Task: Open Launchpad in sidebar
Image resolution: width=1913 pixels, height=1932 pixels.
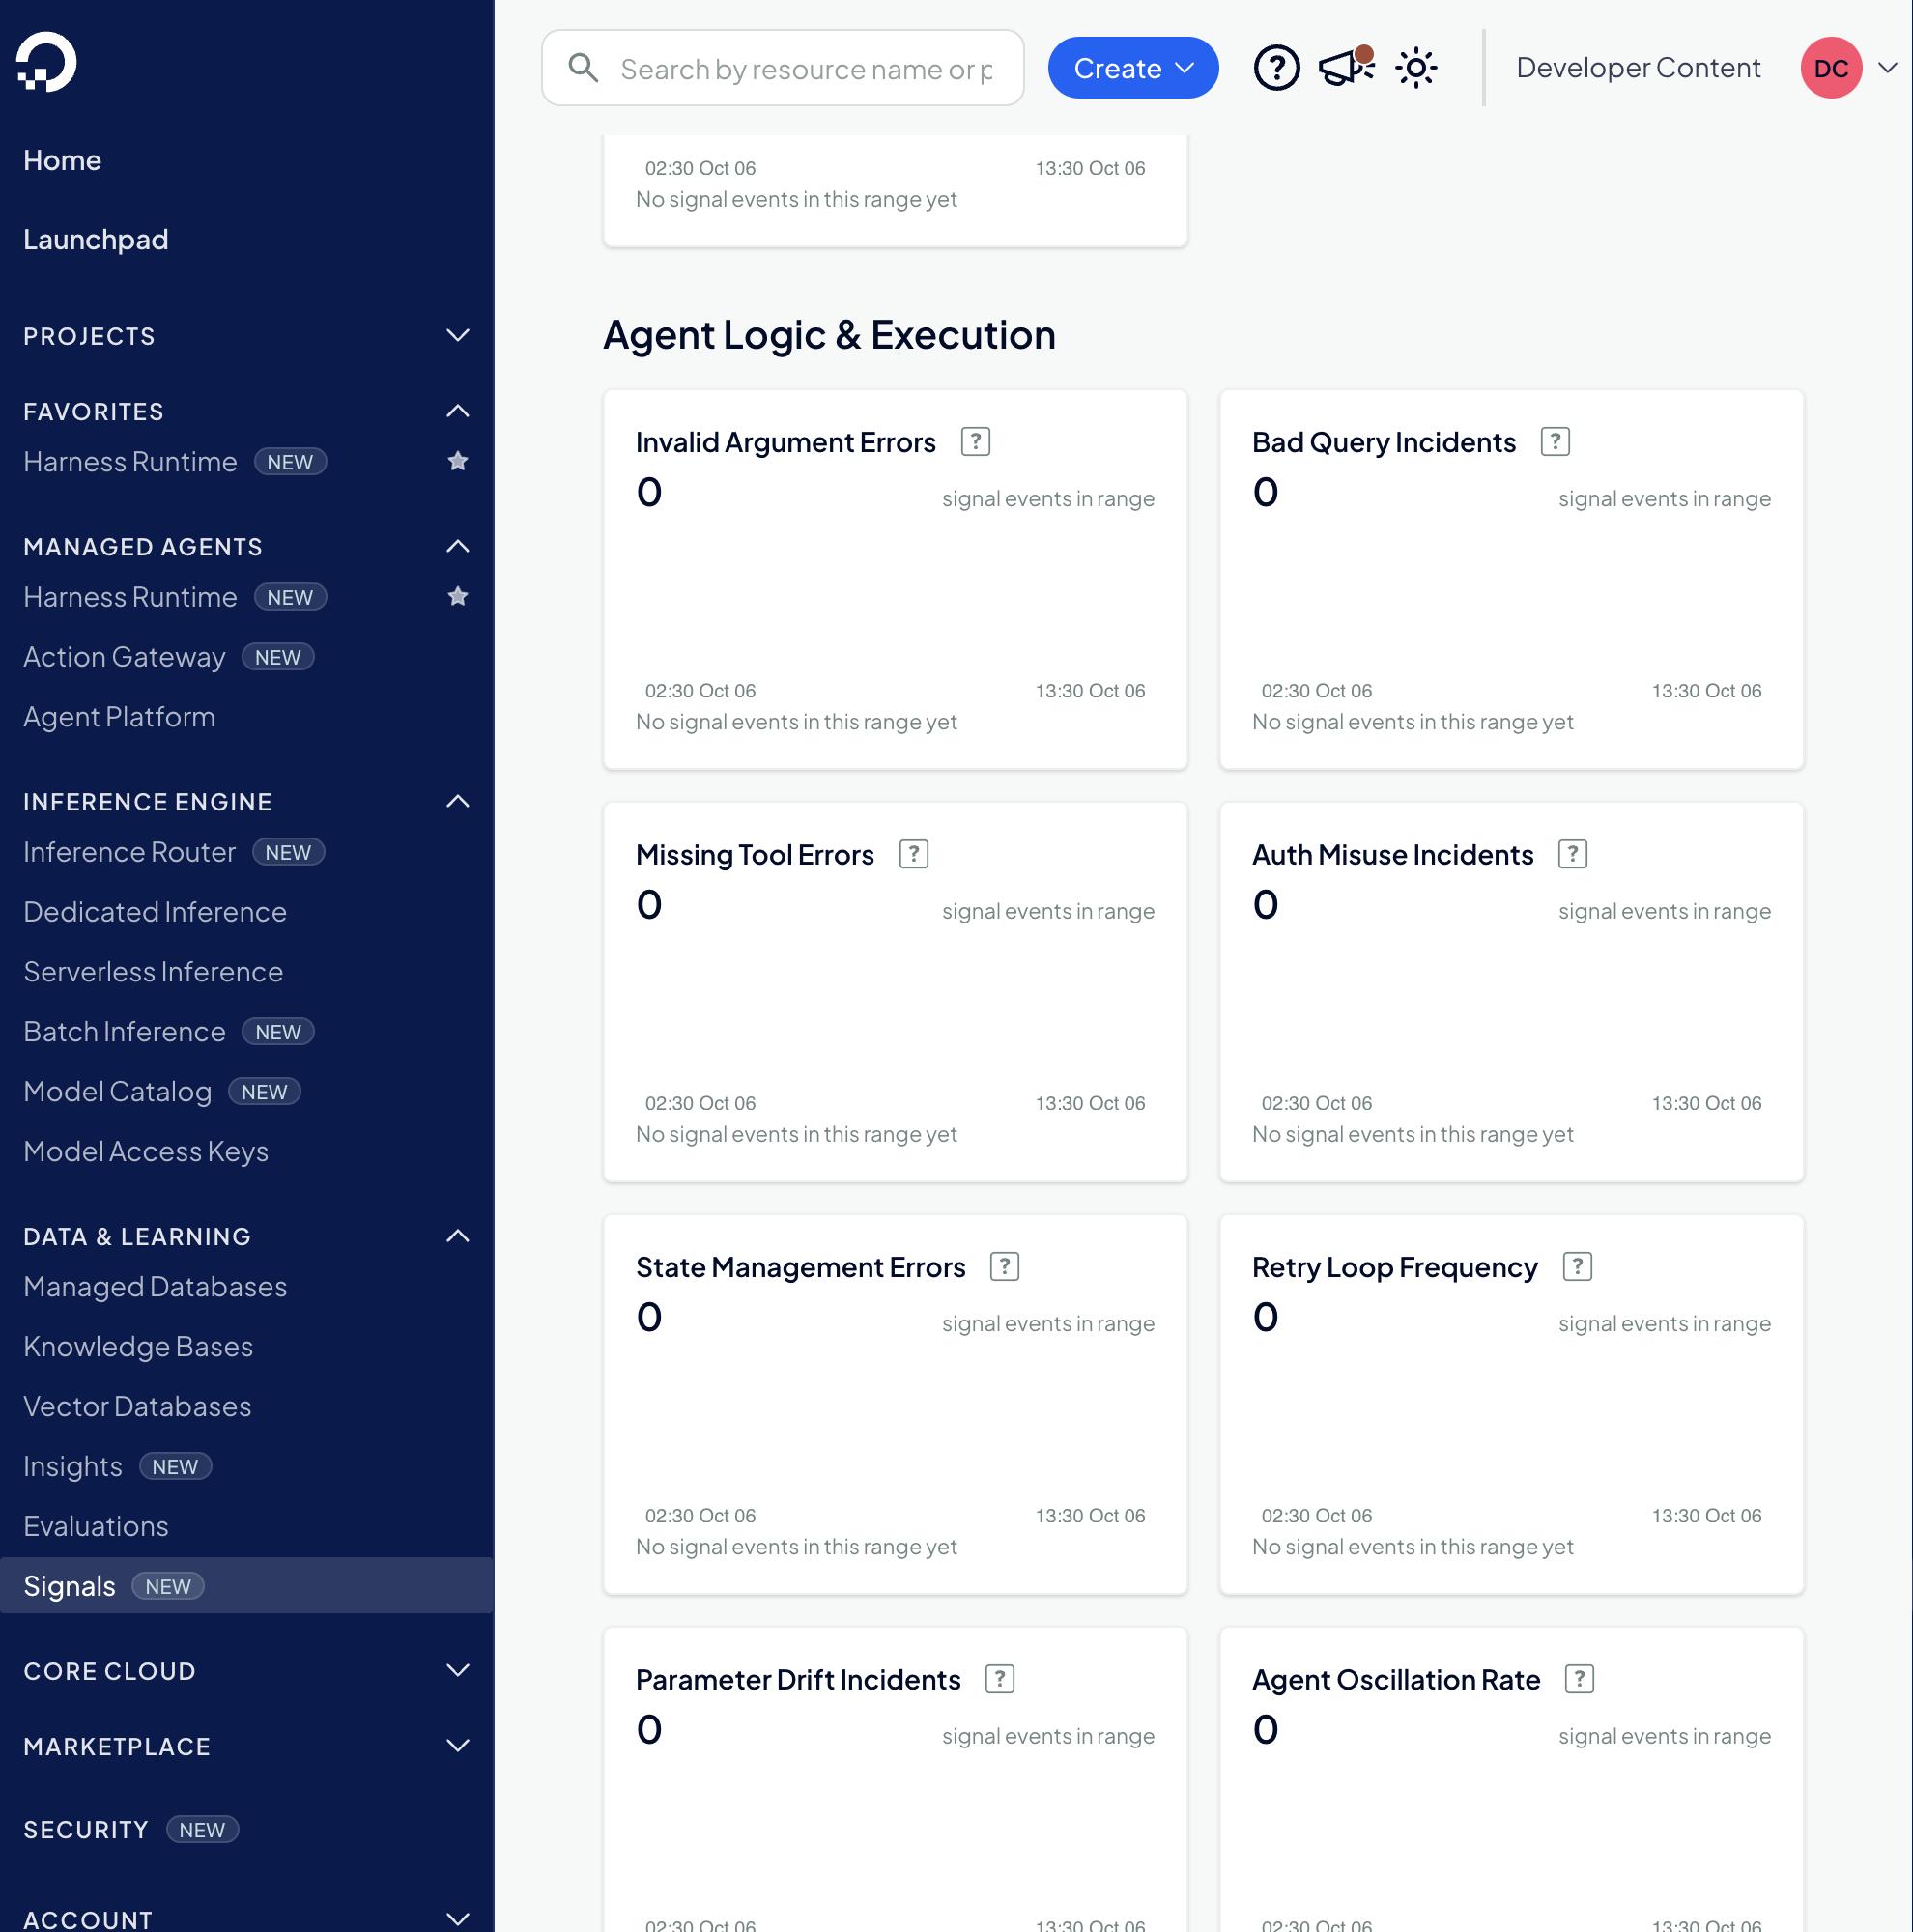Action: 96,240
